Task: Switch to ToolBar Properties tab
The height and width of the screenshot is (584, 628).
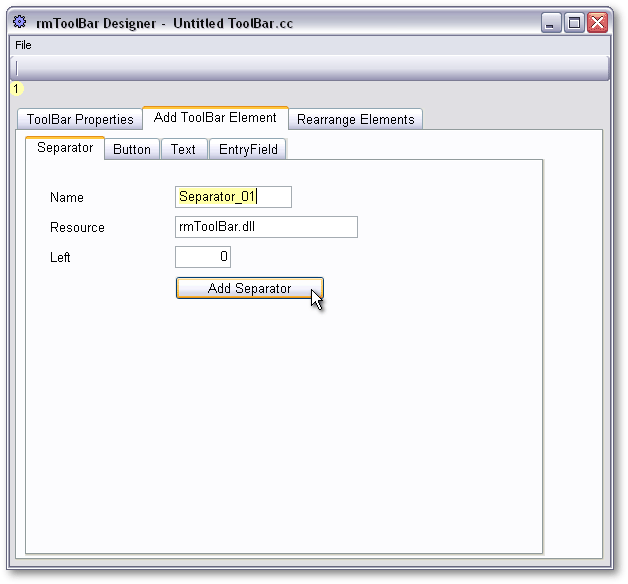Action: pos(80,119)
